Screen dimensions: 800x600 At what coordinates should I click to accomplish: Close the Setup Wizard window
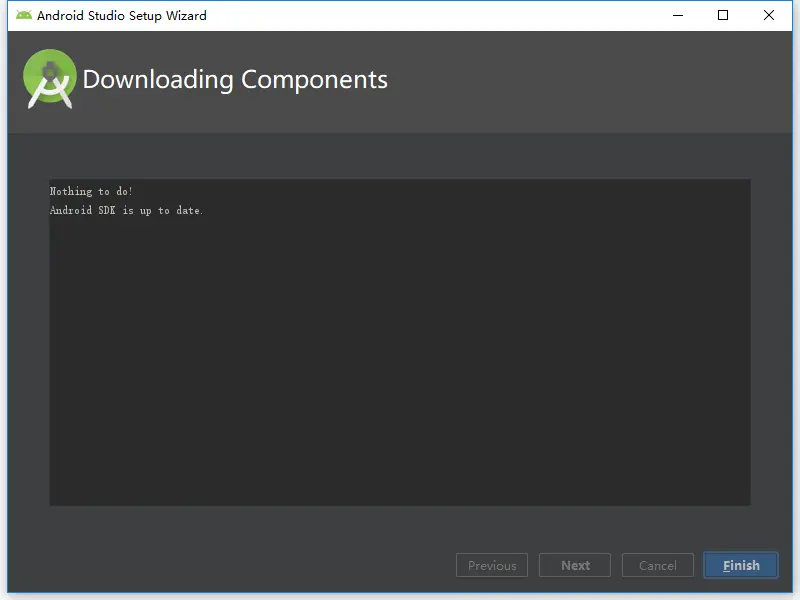coord(769,15)
